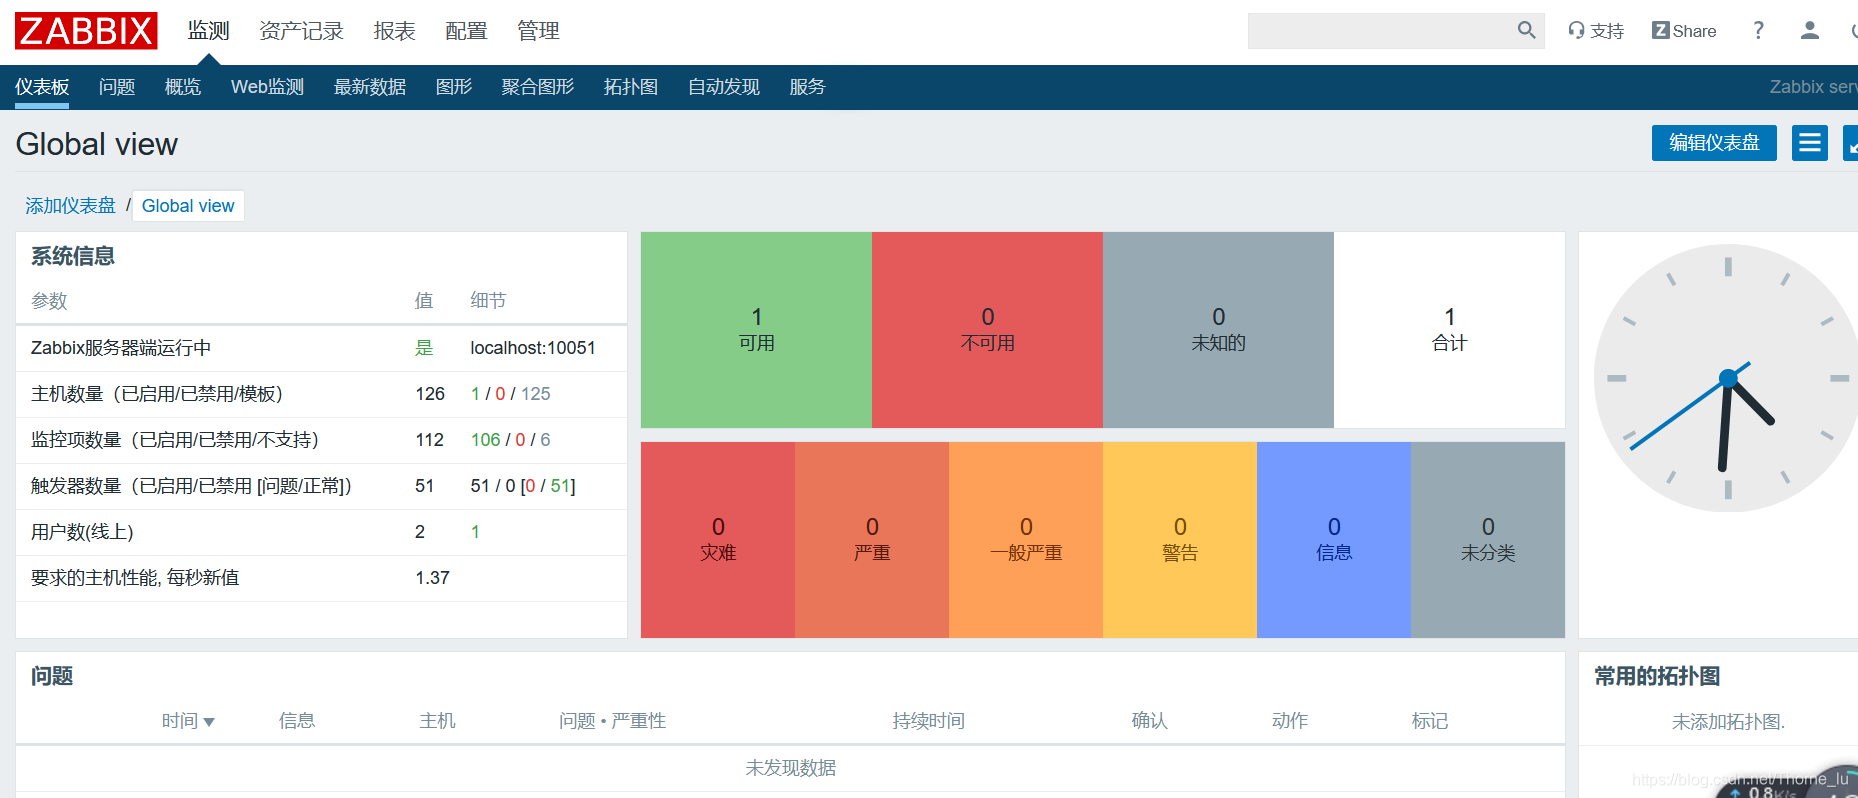Click the 常用的拓扑图 widget header
This screenshot has width=1858, height=798.
point(1657,676)
